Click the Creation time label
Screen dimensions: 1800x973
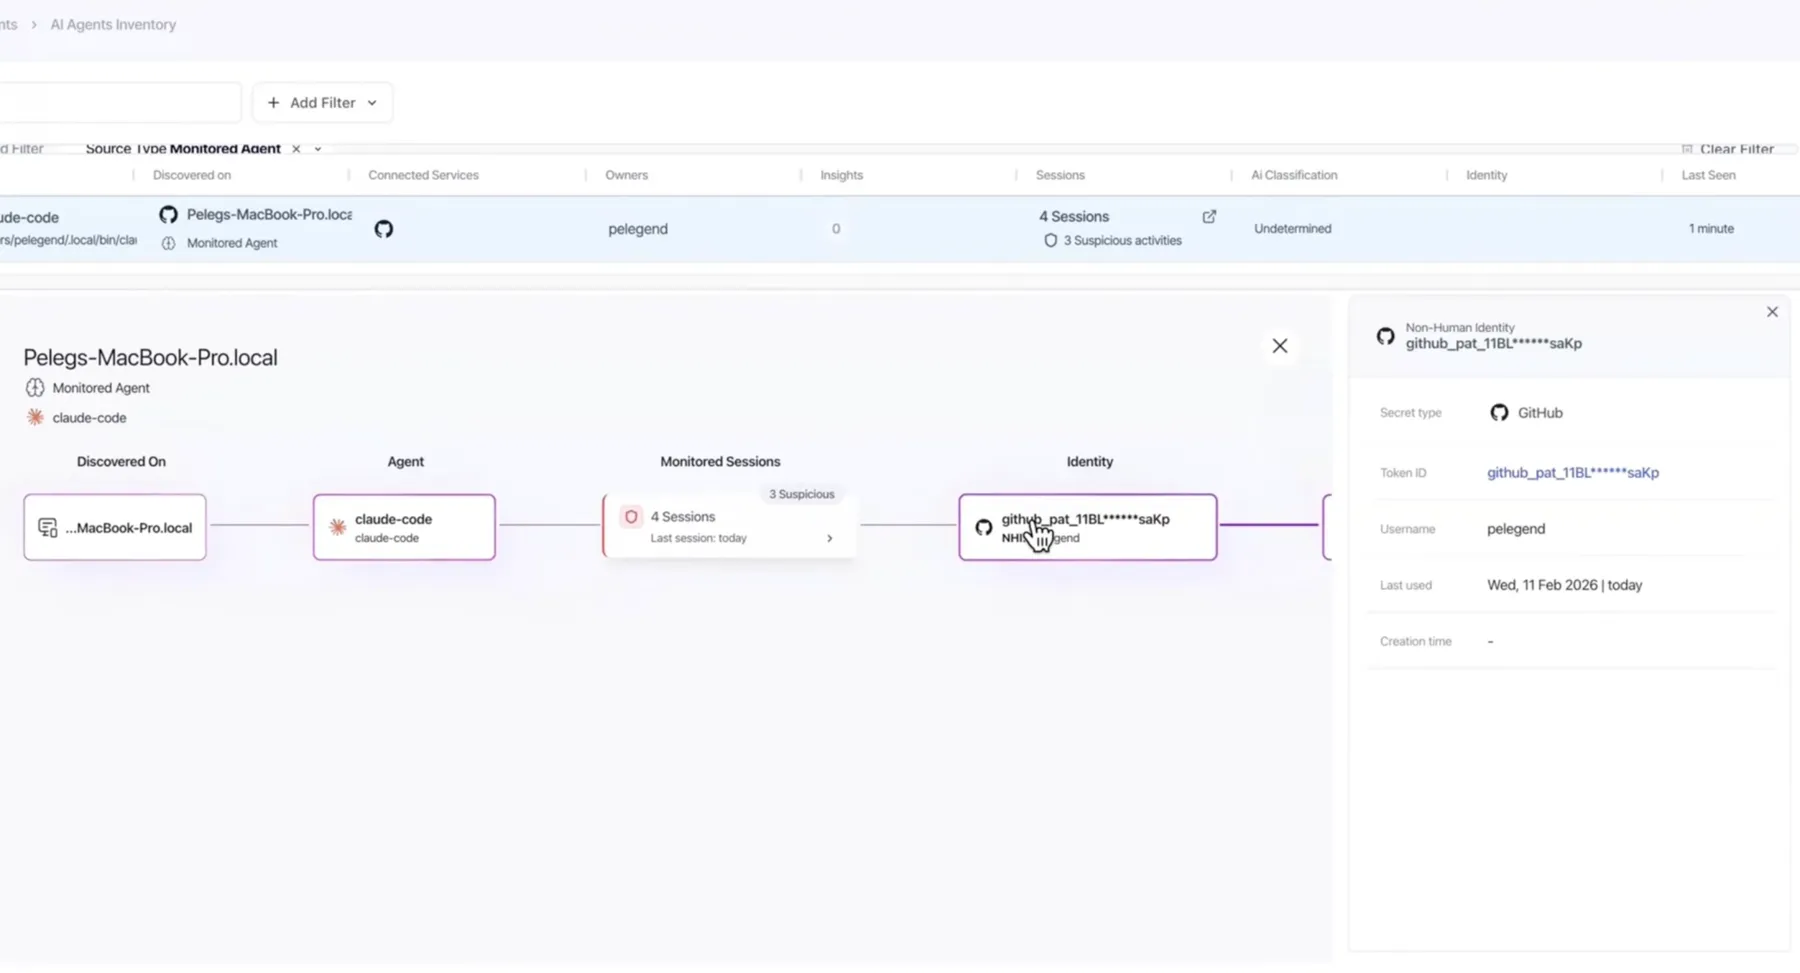tap(1415, 642)
